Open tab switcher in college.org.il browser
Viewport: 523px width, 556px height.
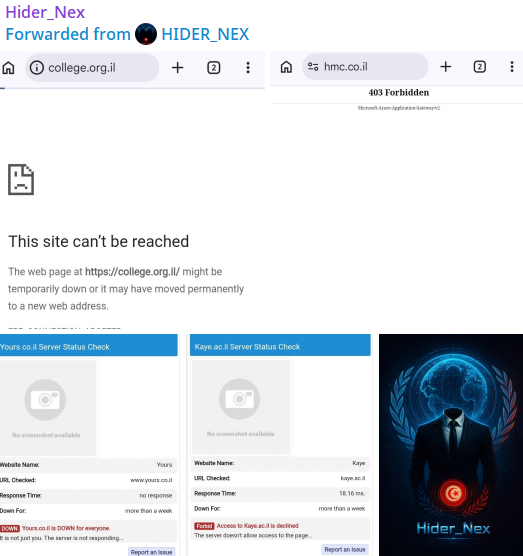(213, 67)
